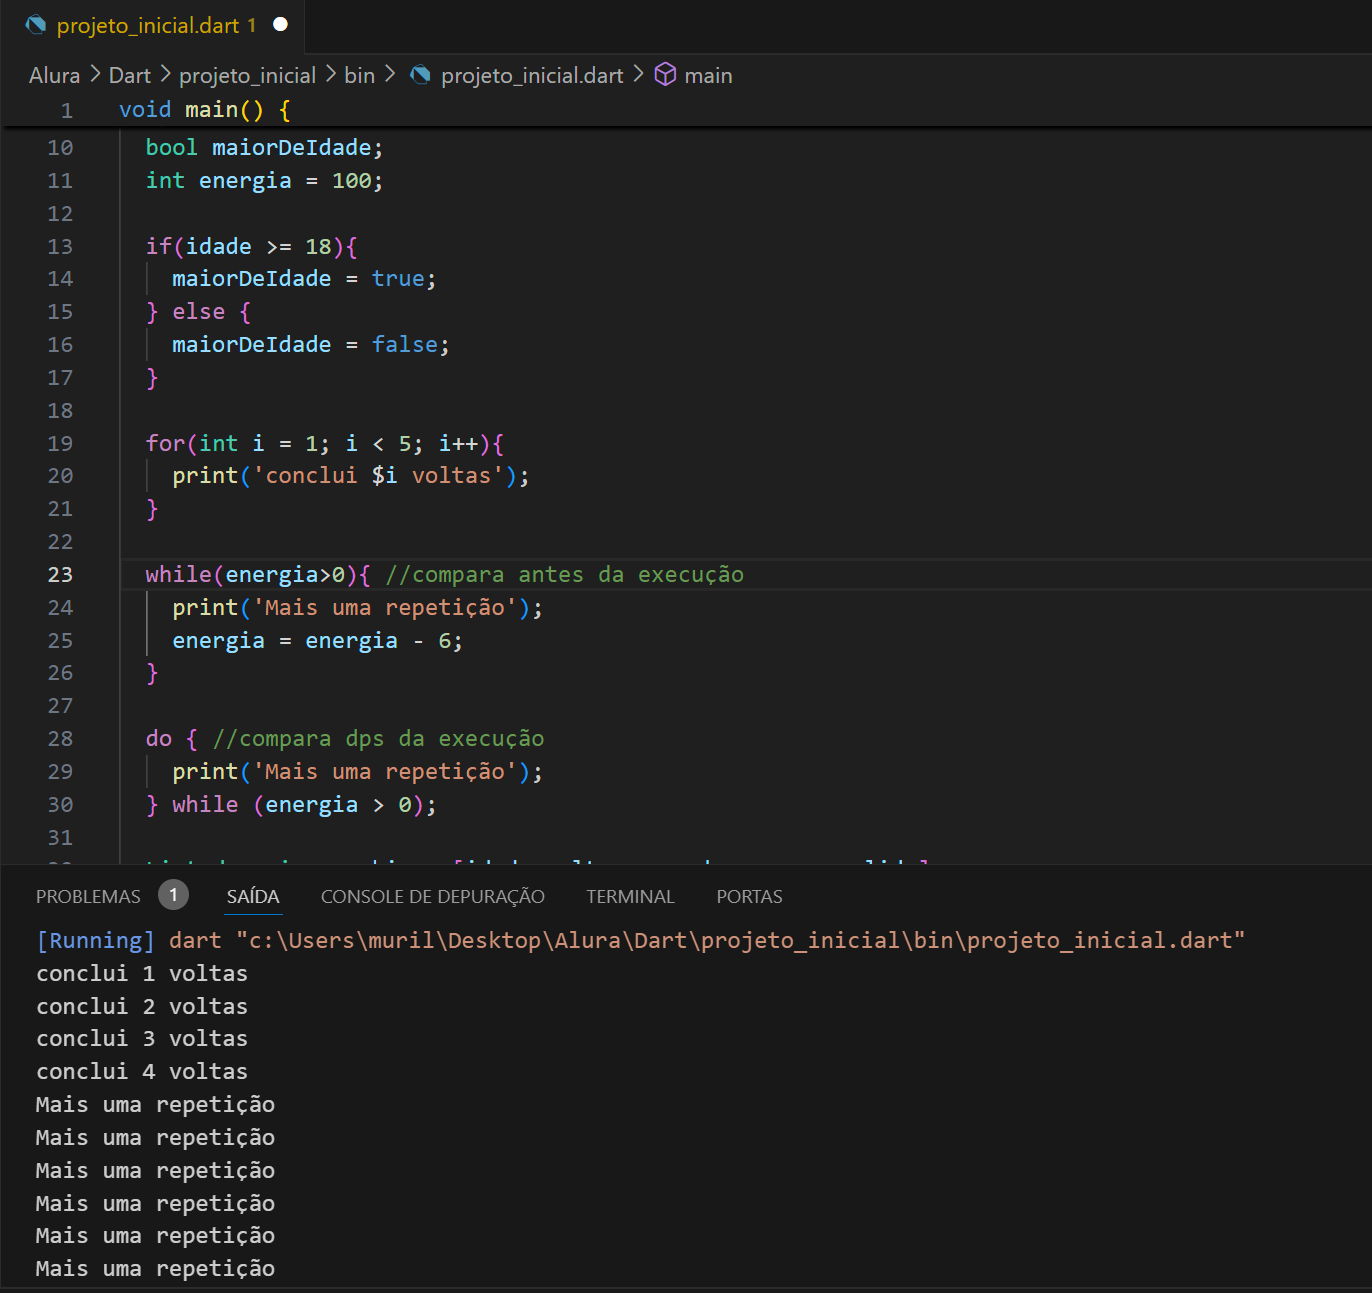
Task: Click '} while (energia > 0);' on line 30
Action: coord(291,805)
